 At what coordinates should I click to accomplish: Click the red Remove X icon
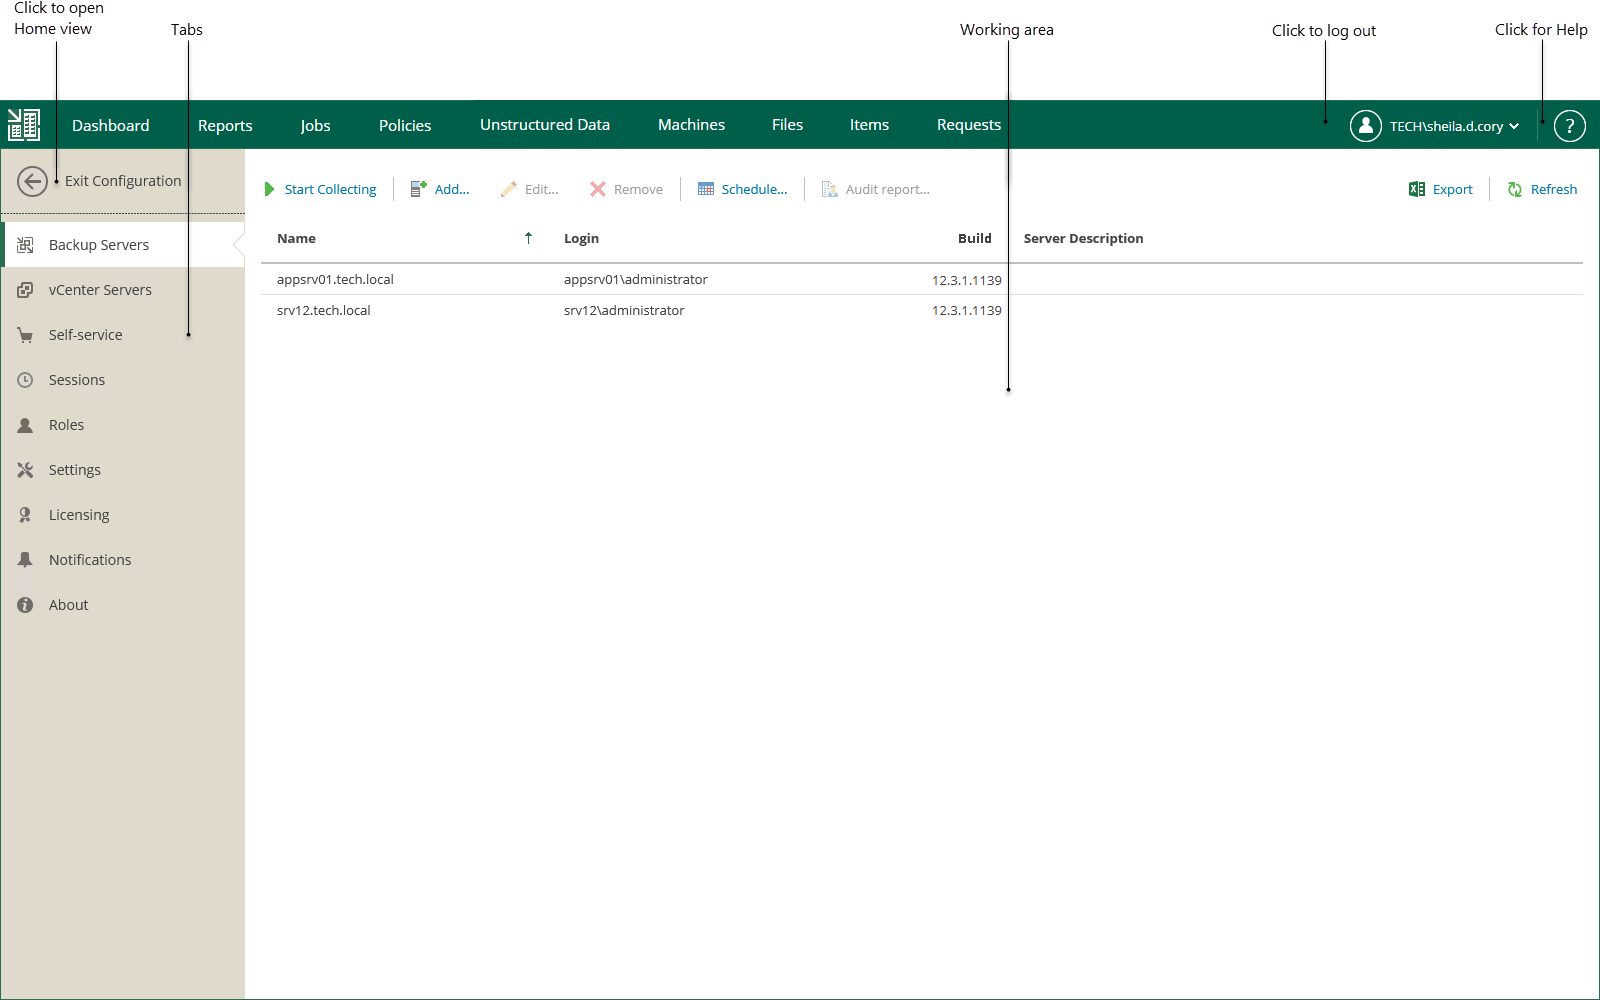pyautogui.click(x=598, y=189)
